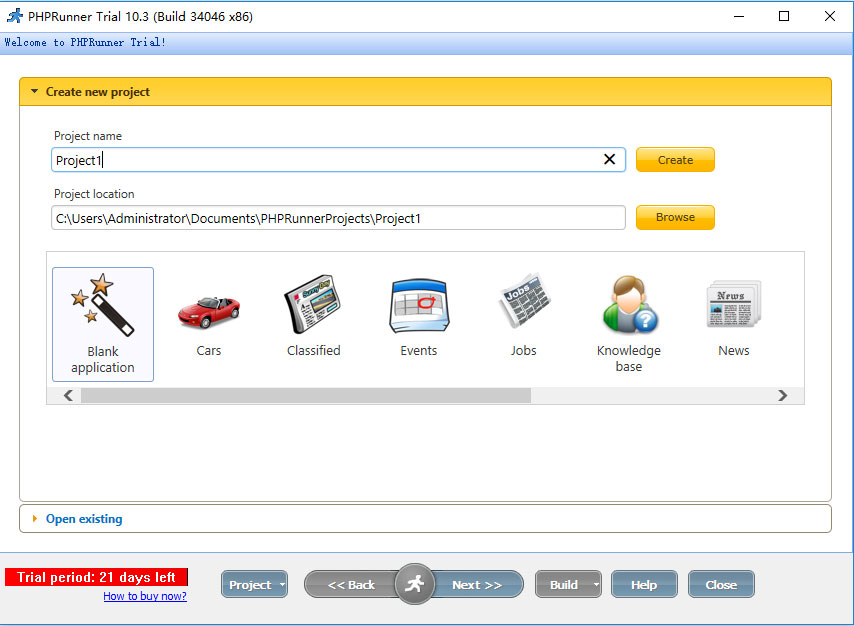Select the Blank application template

[x=103, y=324]
